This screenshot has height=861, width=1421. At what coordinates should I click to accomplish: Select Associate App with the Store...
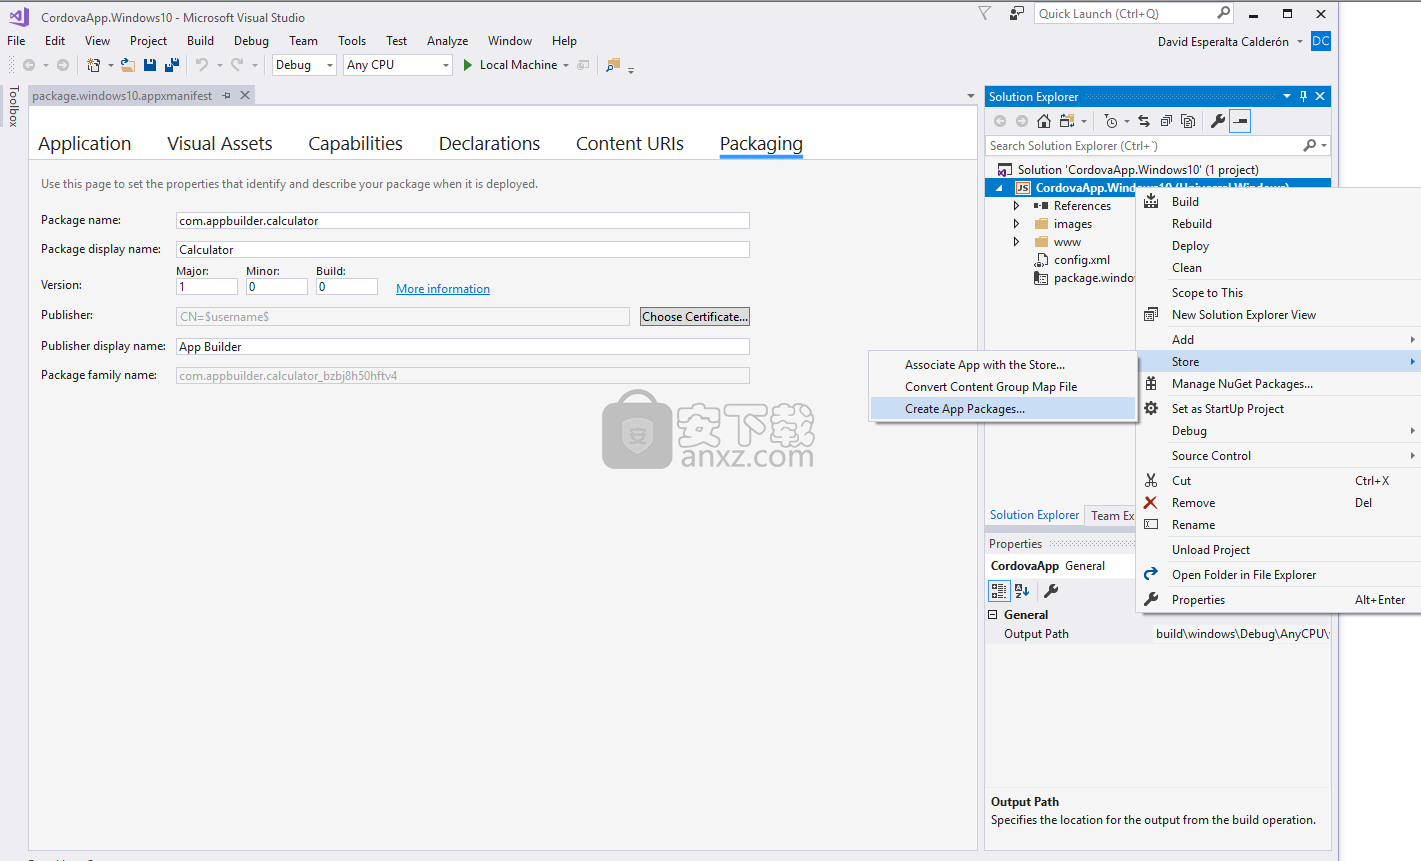click(x=1003, y=365)
